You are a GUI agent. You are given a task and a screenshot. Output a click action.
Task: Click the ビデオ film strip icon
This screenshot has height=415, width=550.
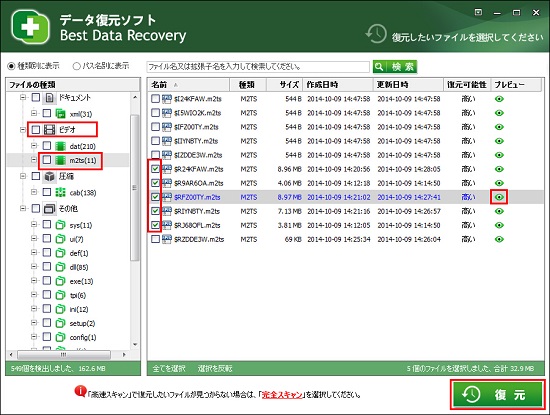click(49, 129)
